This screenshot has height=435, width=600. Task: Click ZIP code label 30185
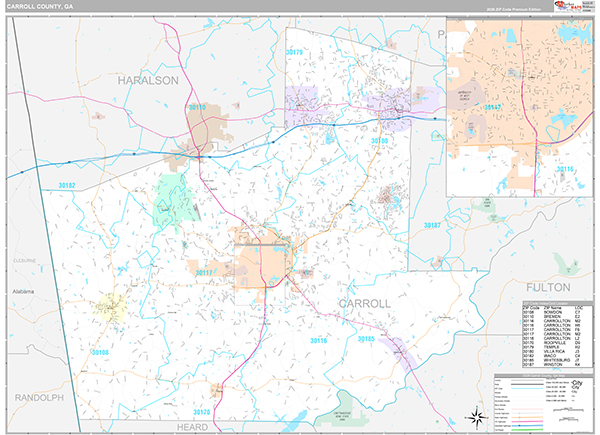(x=366, y=339)
